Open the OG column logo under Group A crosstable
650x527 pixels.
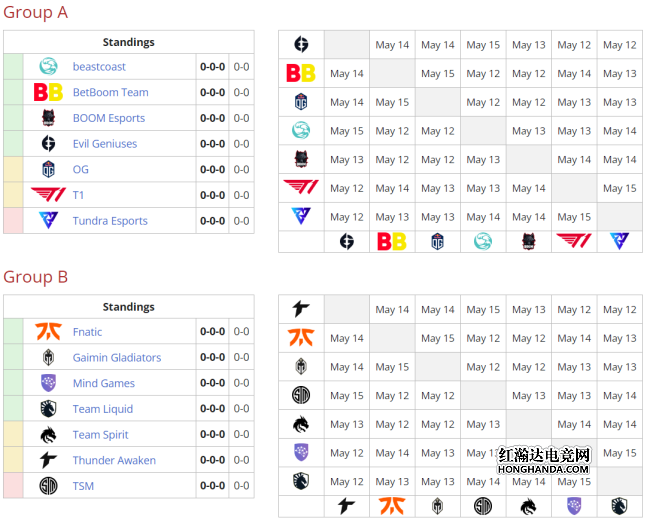[438, 241]
